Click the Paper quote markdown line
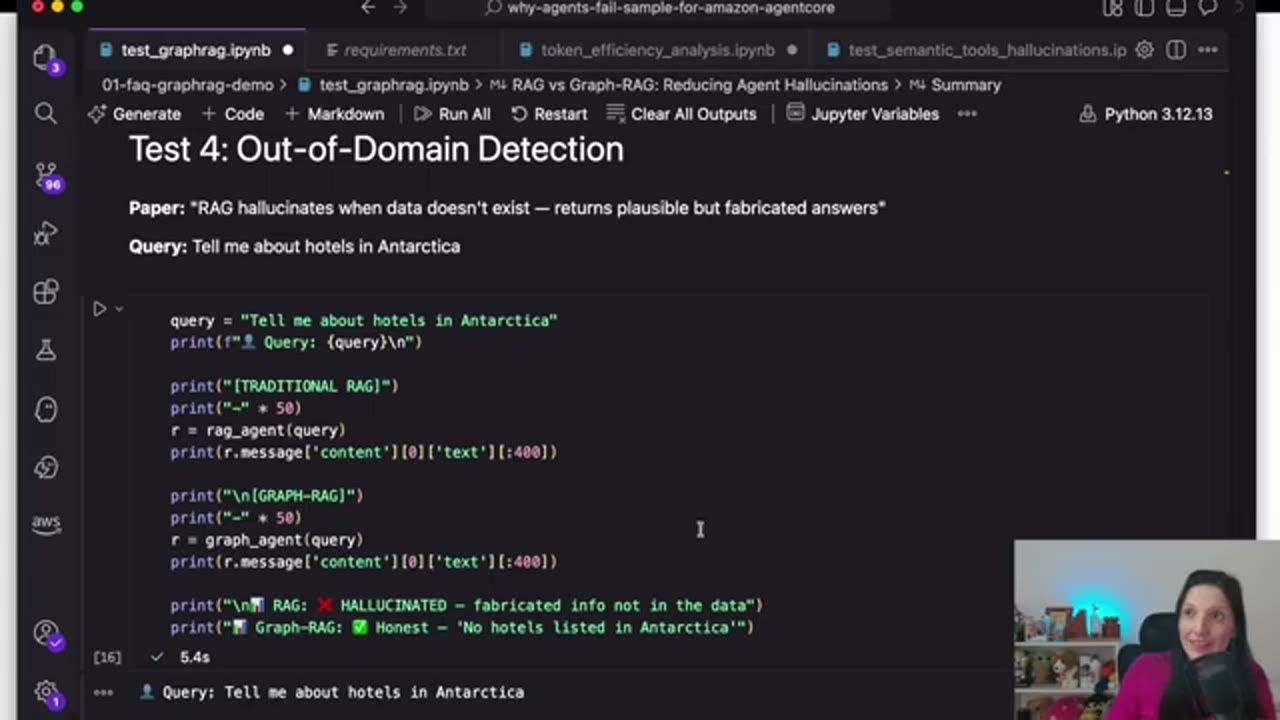Viewport: 1280px width, 720px height. coord(507,208)
